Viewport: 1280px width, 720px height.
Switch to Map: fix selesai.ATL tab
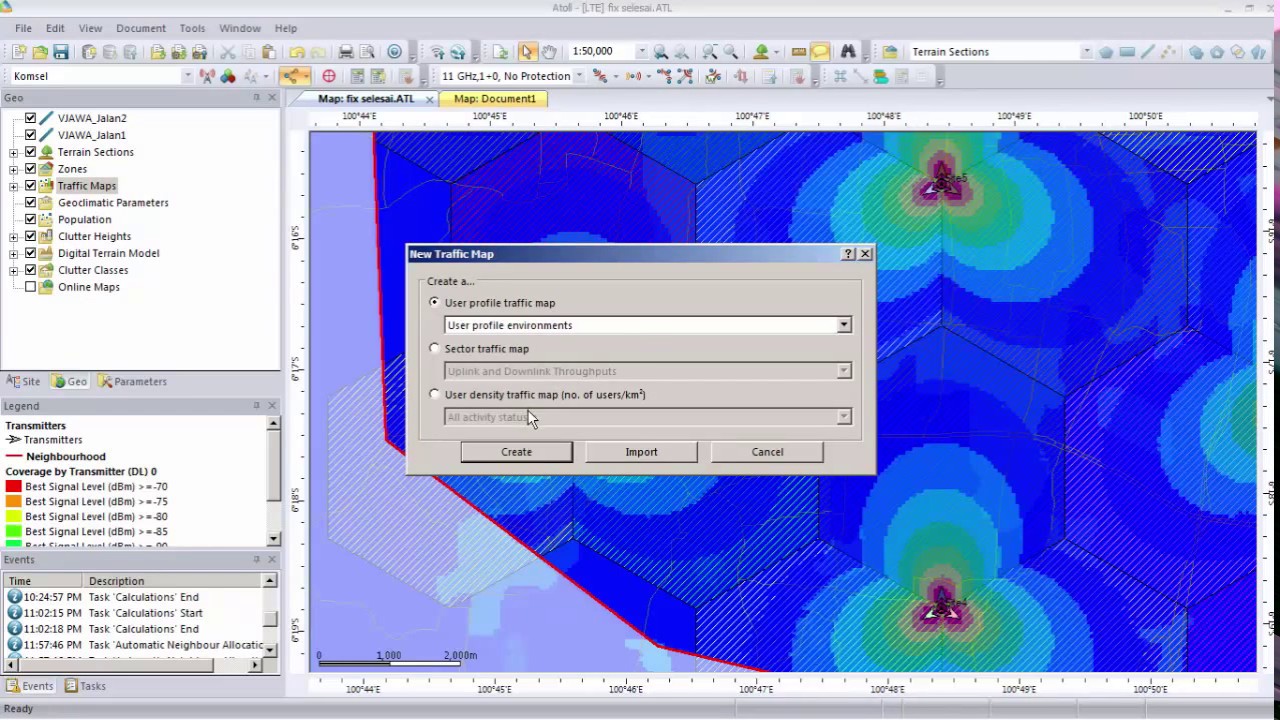(x=366, y=99)
